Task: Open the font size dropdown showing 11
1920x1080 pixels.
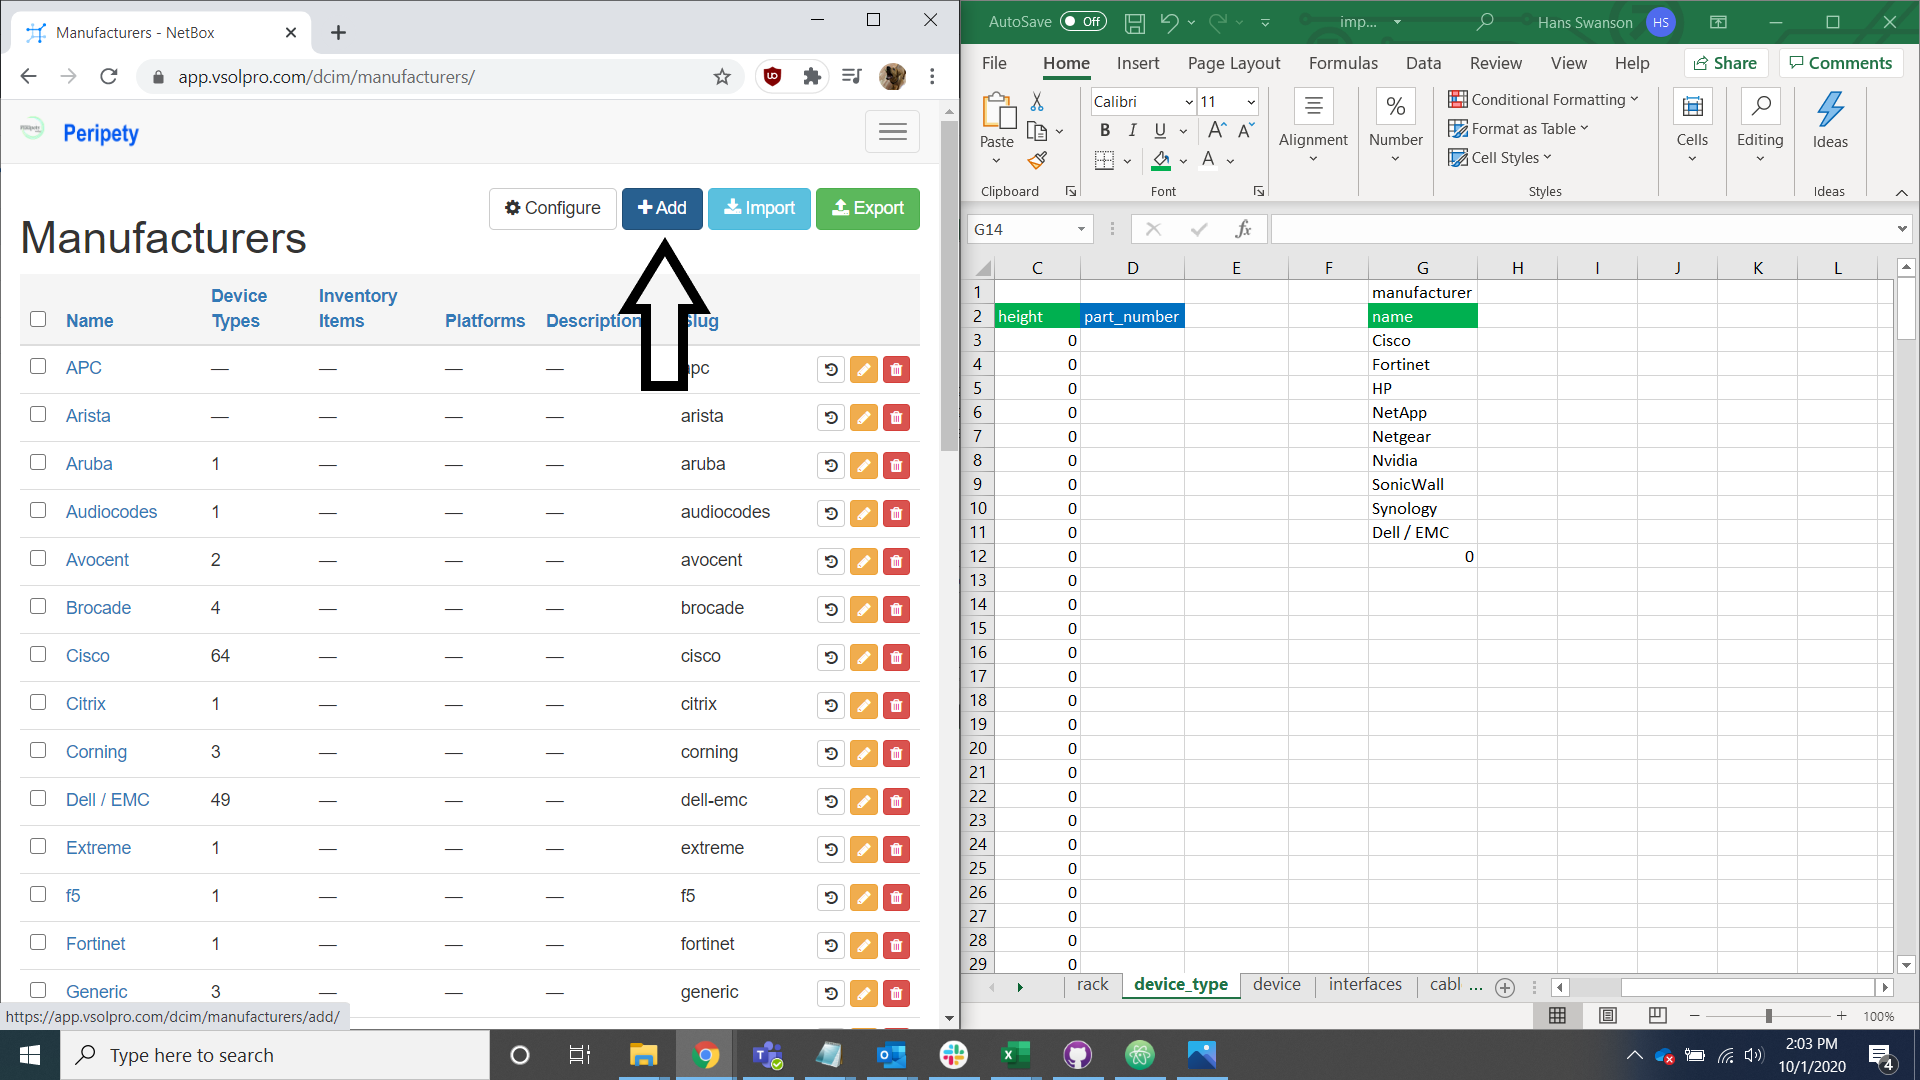Action: (x=1251, y=102)
